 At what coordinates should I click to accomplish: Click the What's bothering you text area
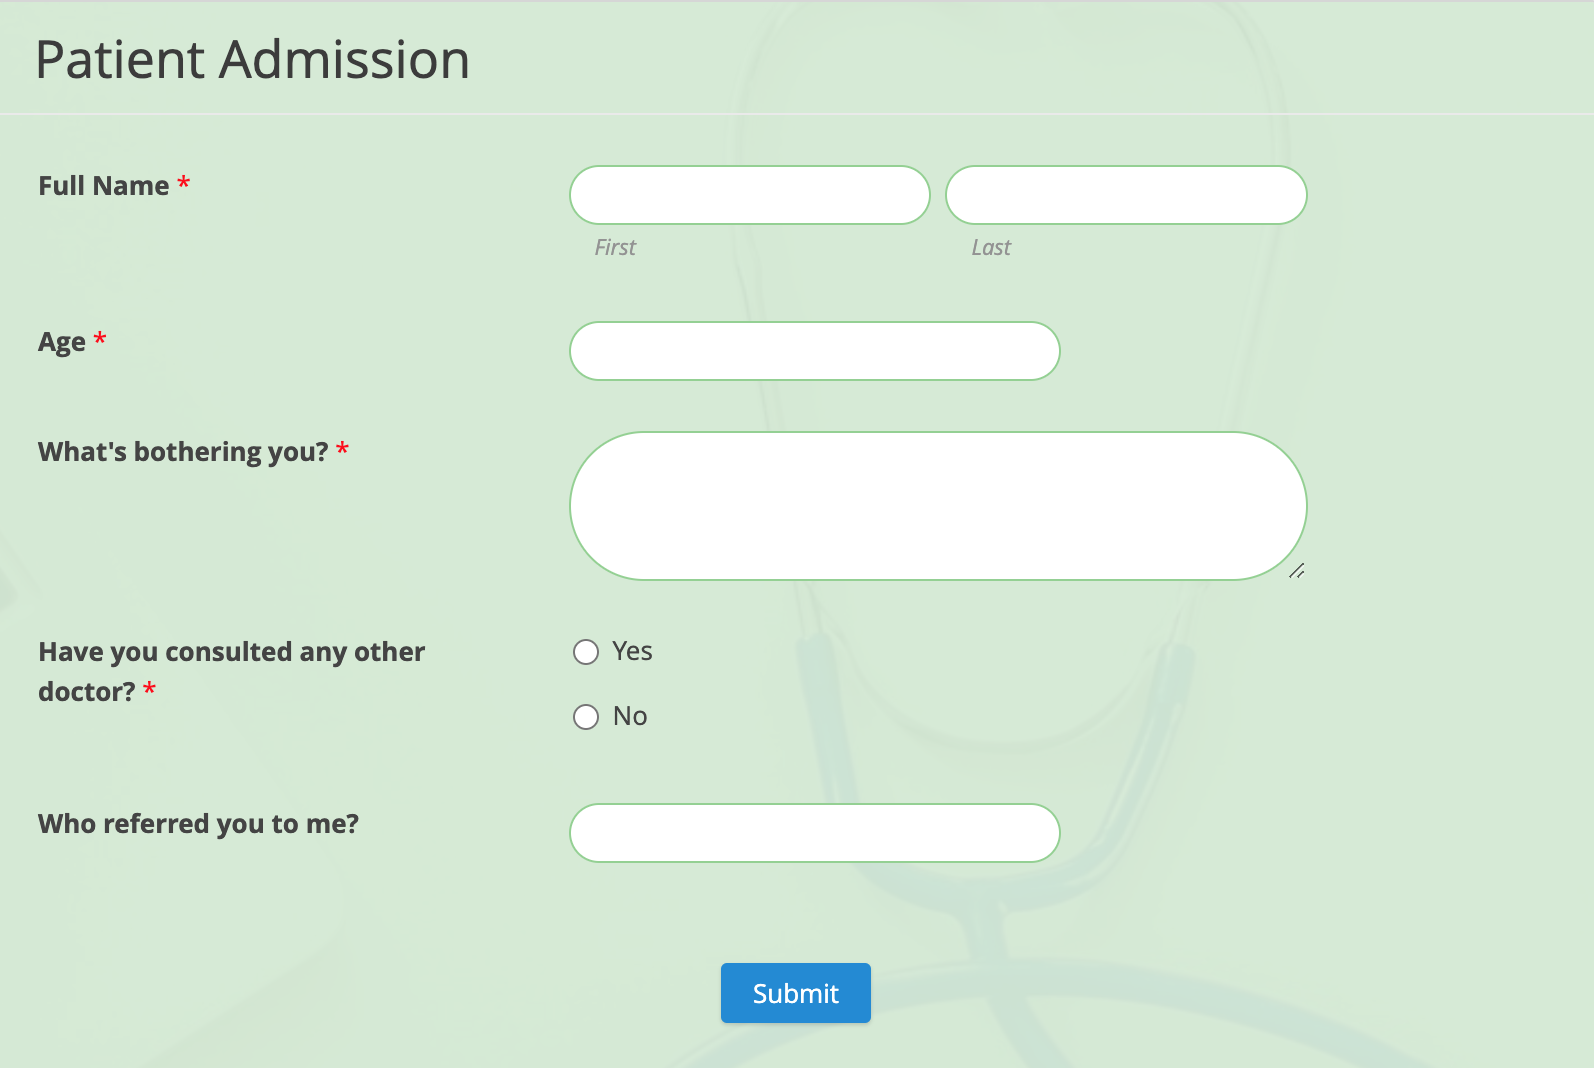[x=937, y=506]
